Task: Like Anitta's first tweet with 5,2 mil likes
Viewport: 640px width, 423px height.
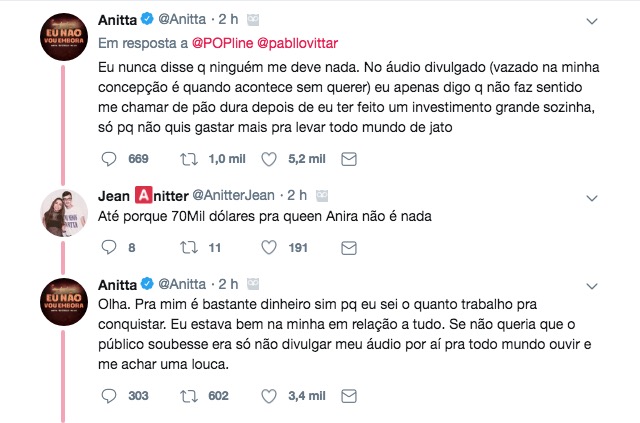Action: click(268, 159)
